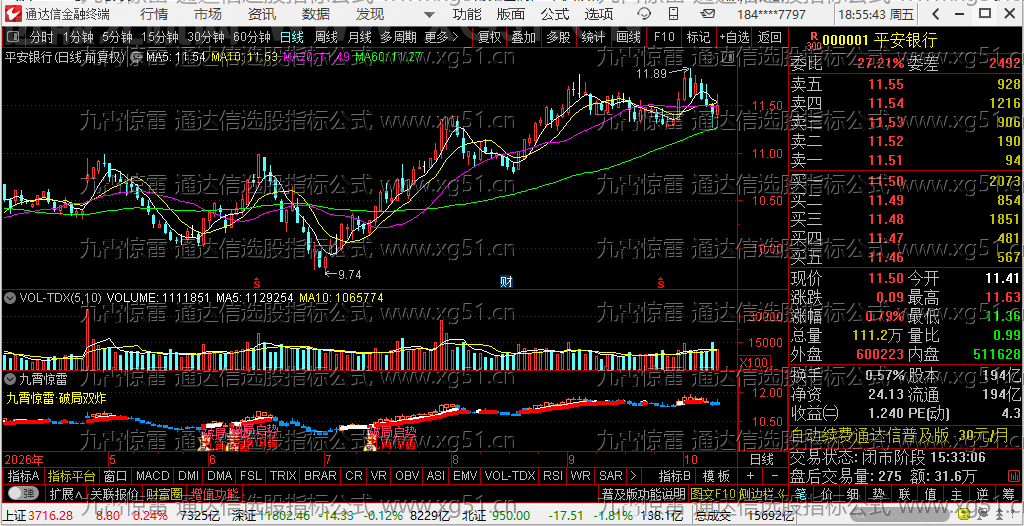Toggle the 弹 popup switch

point(22,493)
